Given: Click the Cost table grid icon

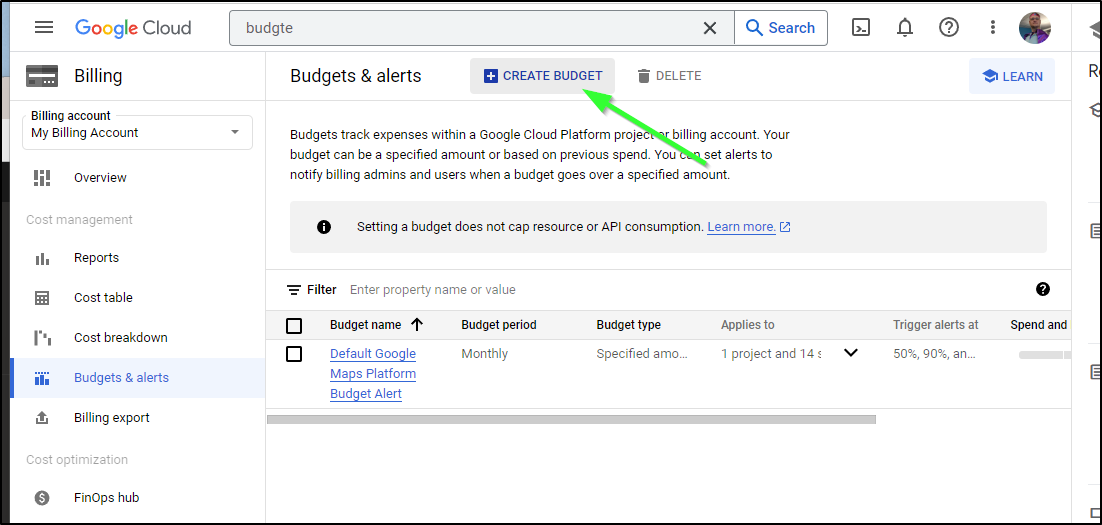Looking at the screenshot, I should click(x=42, y=298).
